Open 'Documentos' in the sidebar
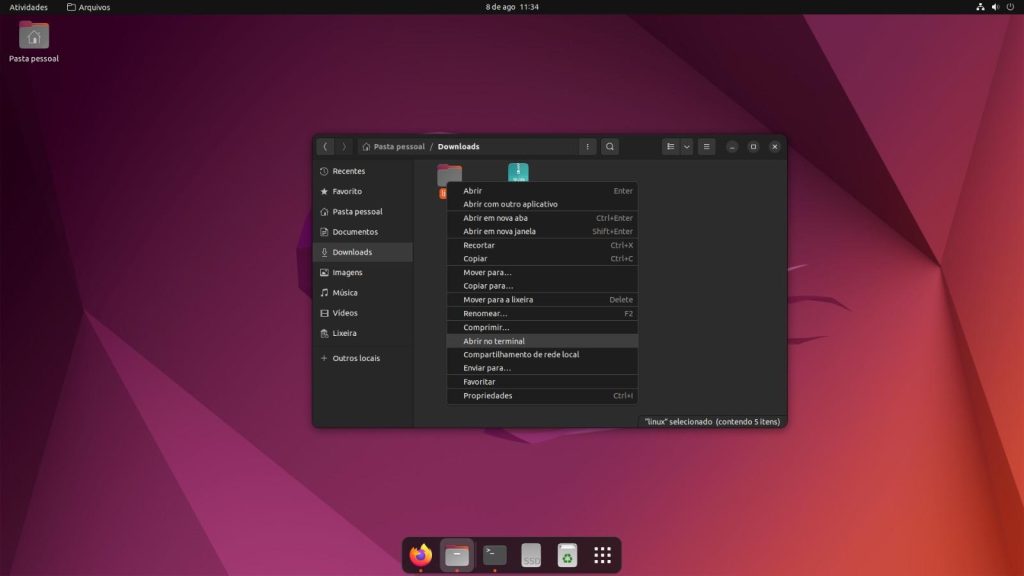 point(355,232)
